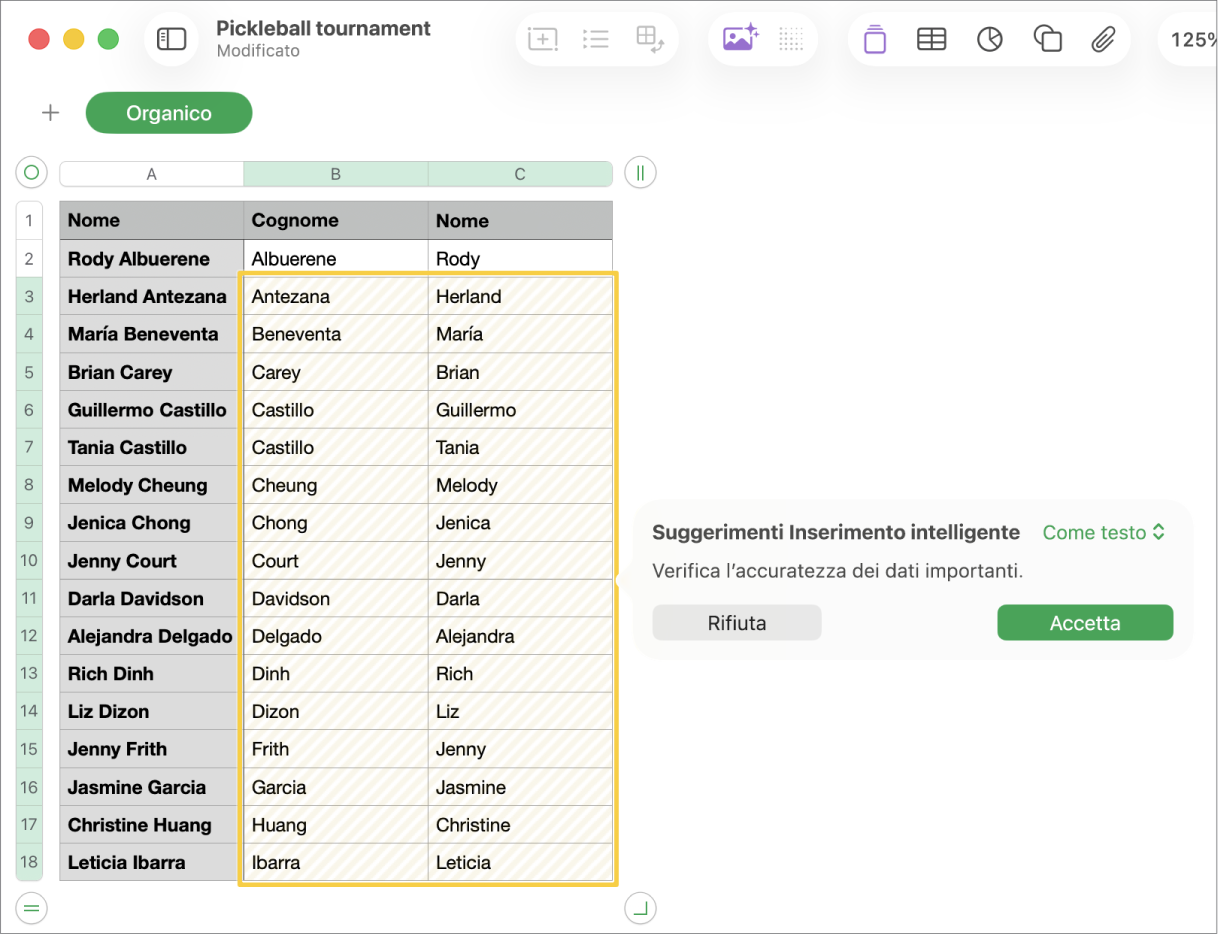Add a new sheet with the plus
1218x934 pixels.
(x=50, y=113)
